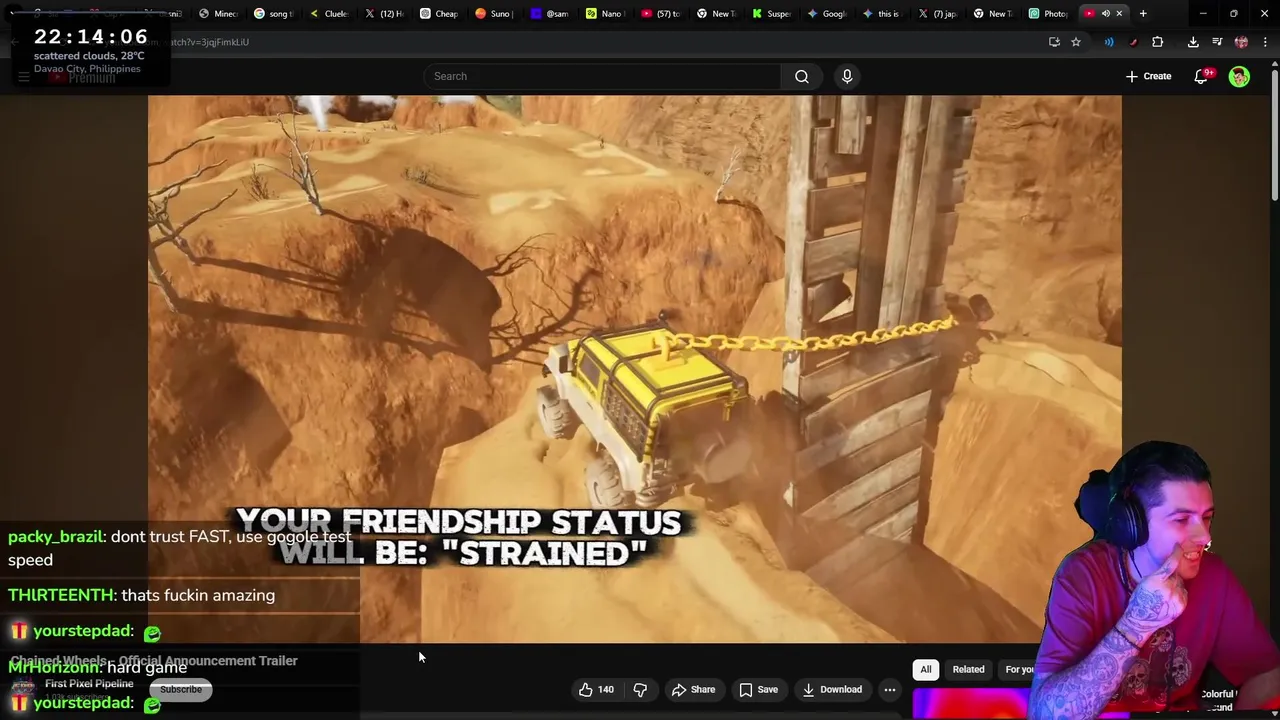Switch to the Cheap browser tab
The image size is (1280, 720).
pyautogui.click(x=440, y=13)
